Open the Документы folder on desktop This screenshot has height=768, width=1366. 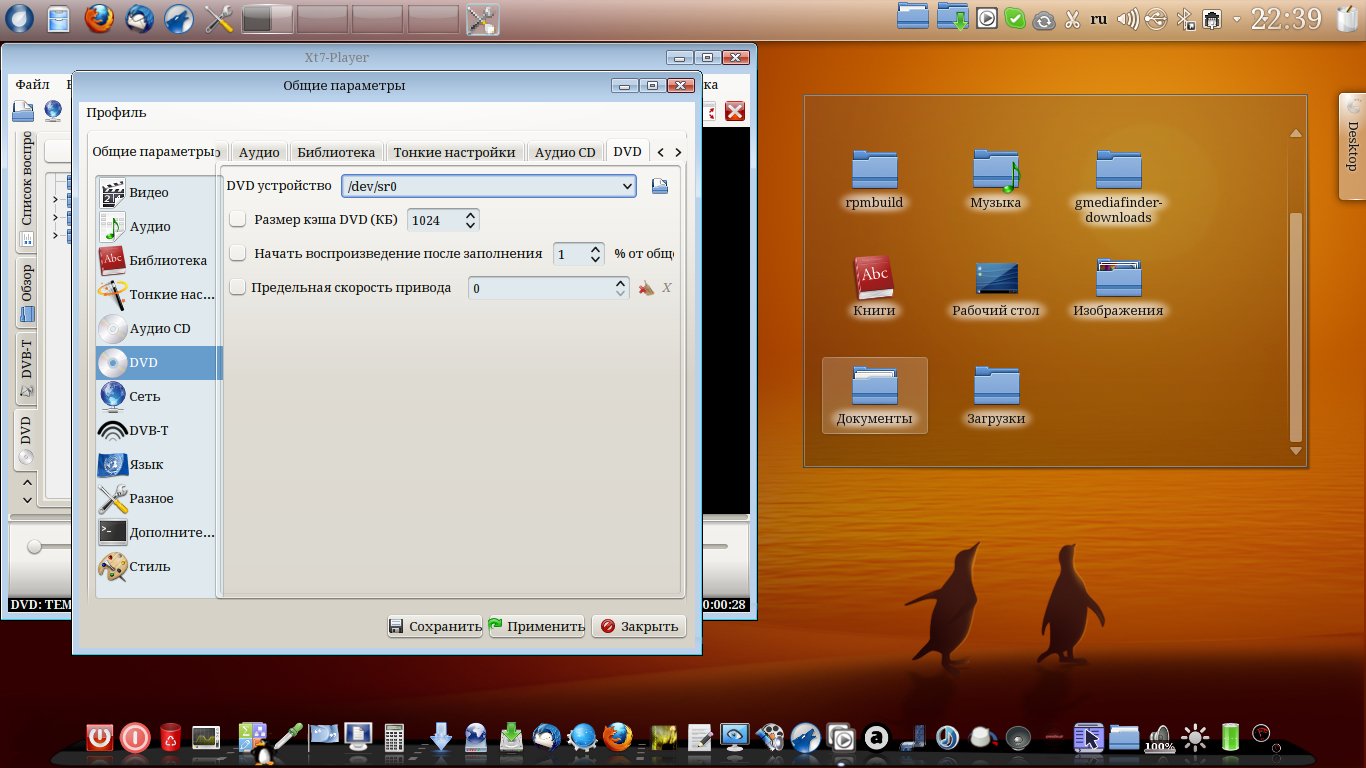874,397
